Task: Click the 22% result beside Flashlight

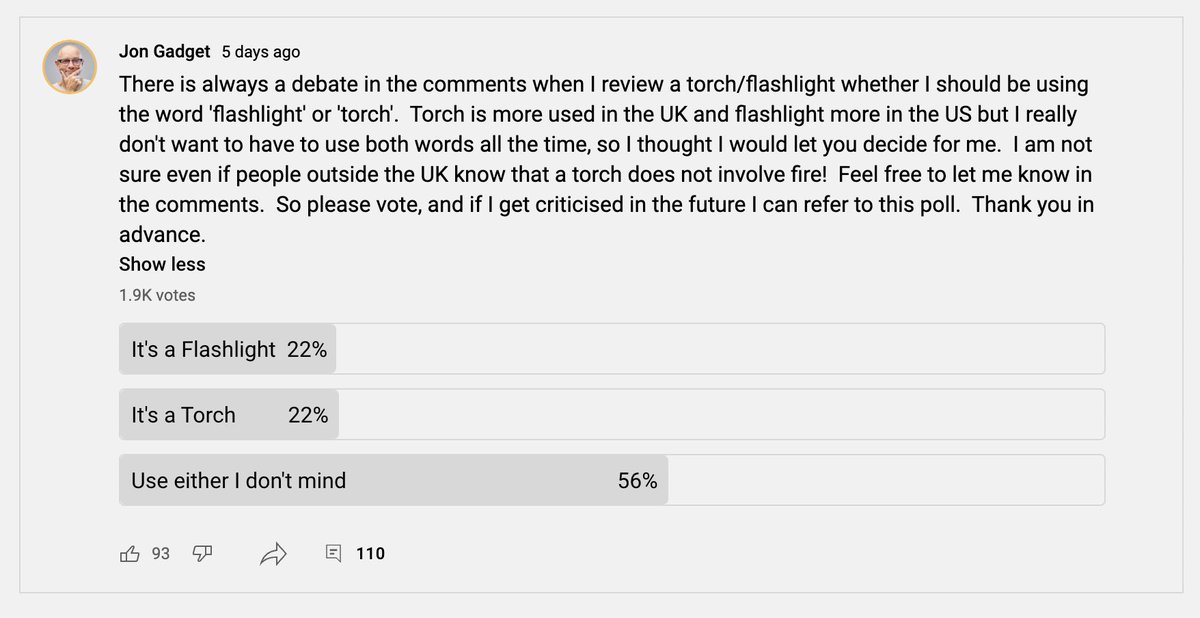Action: (x=307, y=350)
